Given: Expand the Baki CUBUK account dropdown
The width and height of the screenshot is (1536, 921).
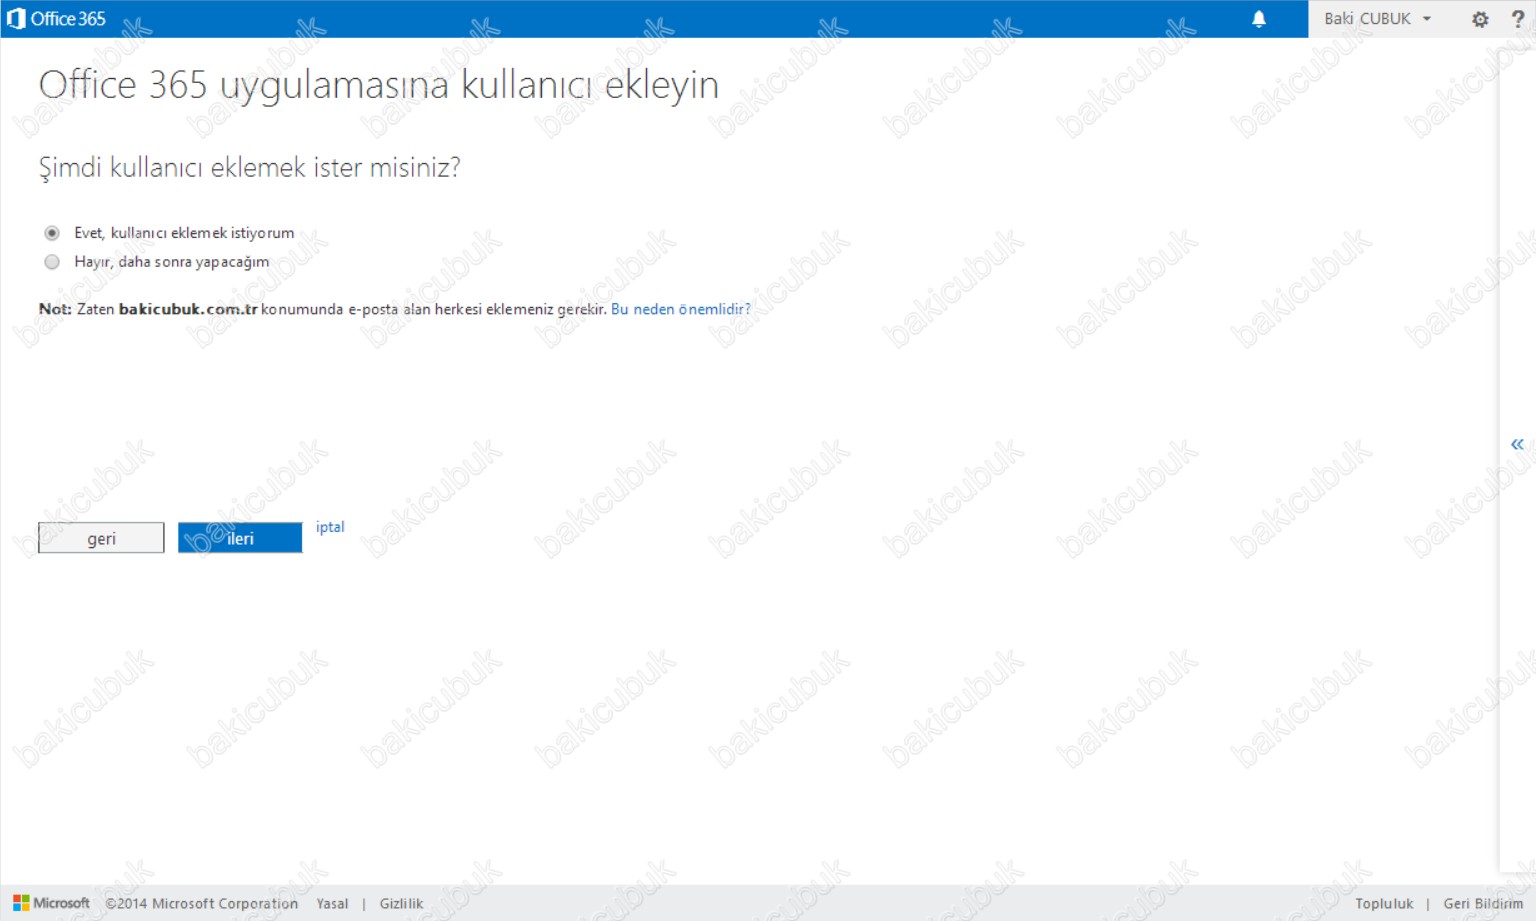Looking at the screenshot, I should (1377, 18).
